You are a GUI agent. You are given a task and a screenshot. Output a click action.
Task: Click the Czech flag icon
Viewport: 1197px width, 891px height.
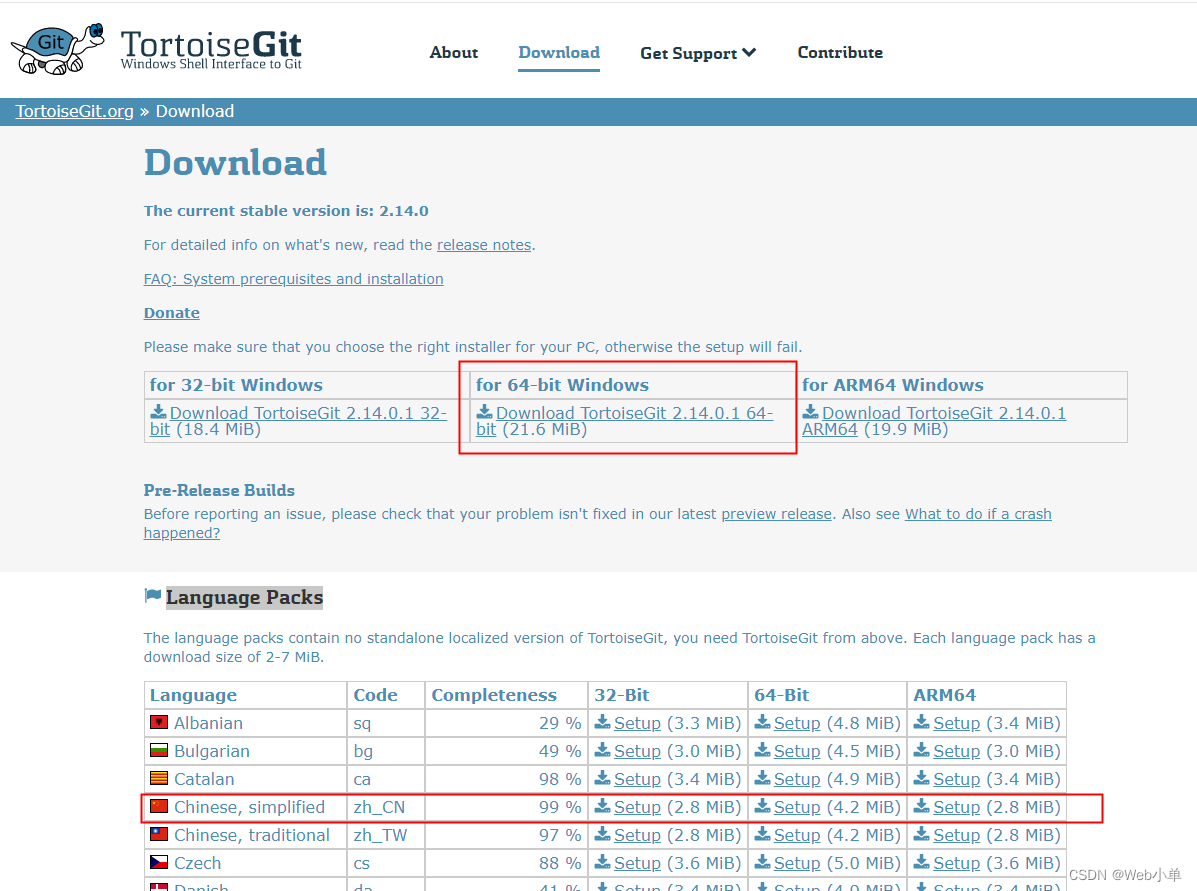(x=159, y=862)
